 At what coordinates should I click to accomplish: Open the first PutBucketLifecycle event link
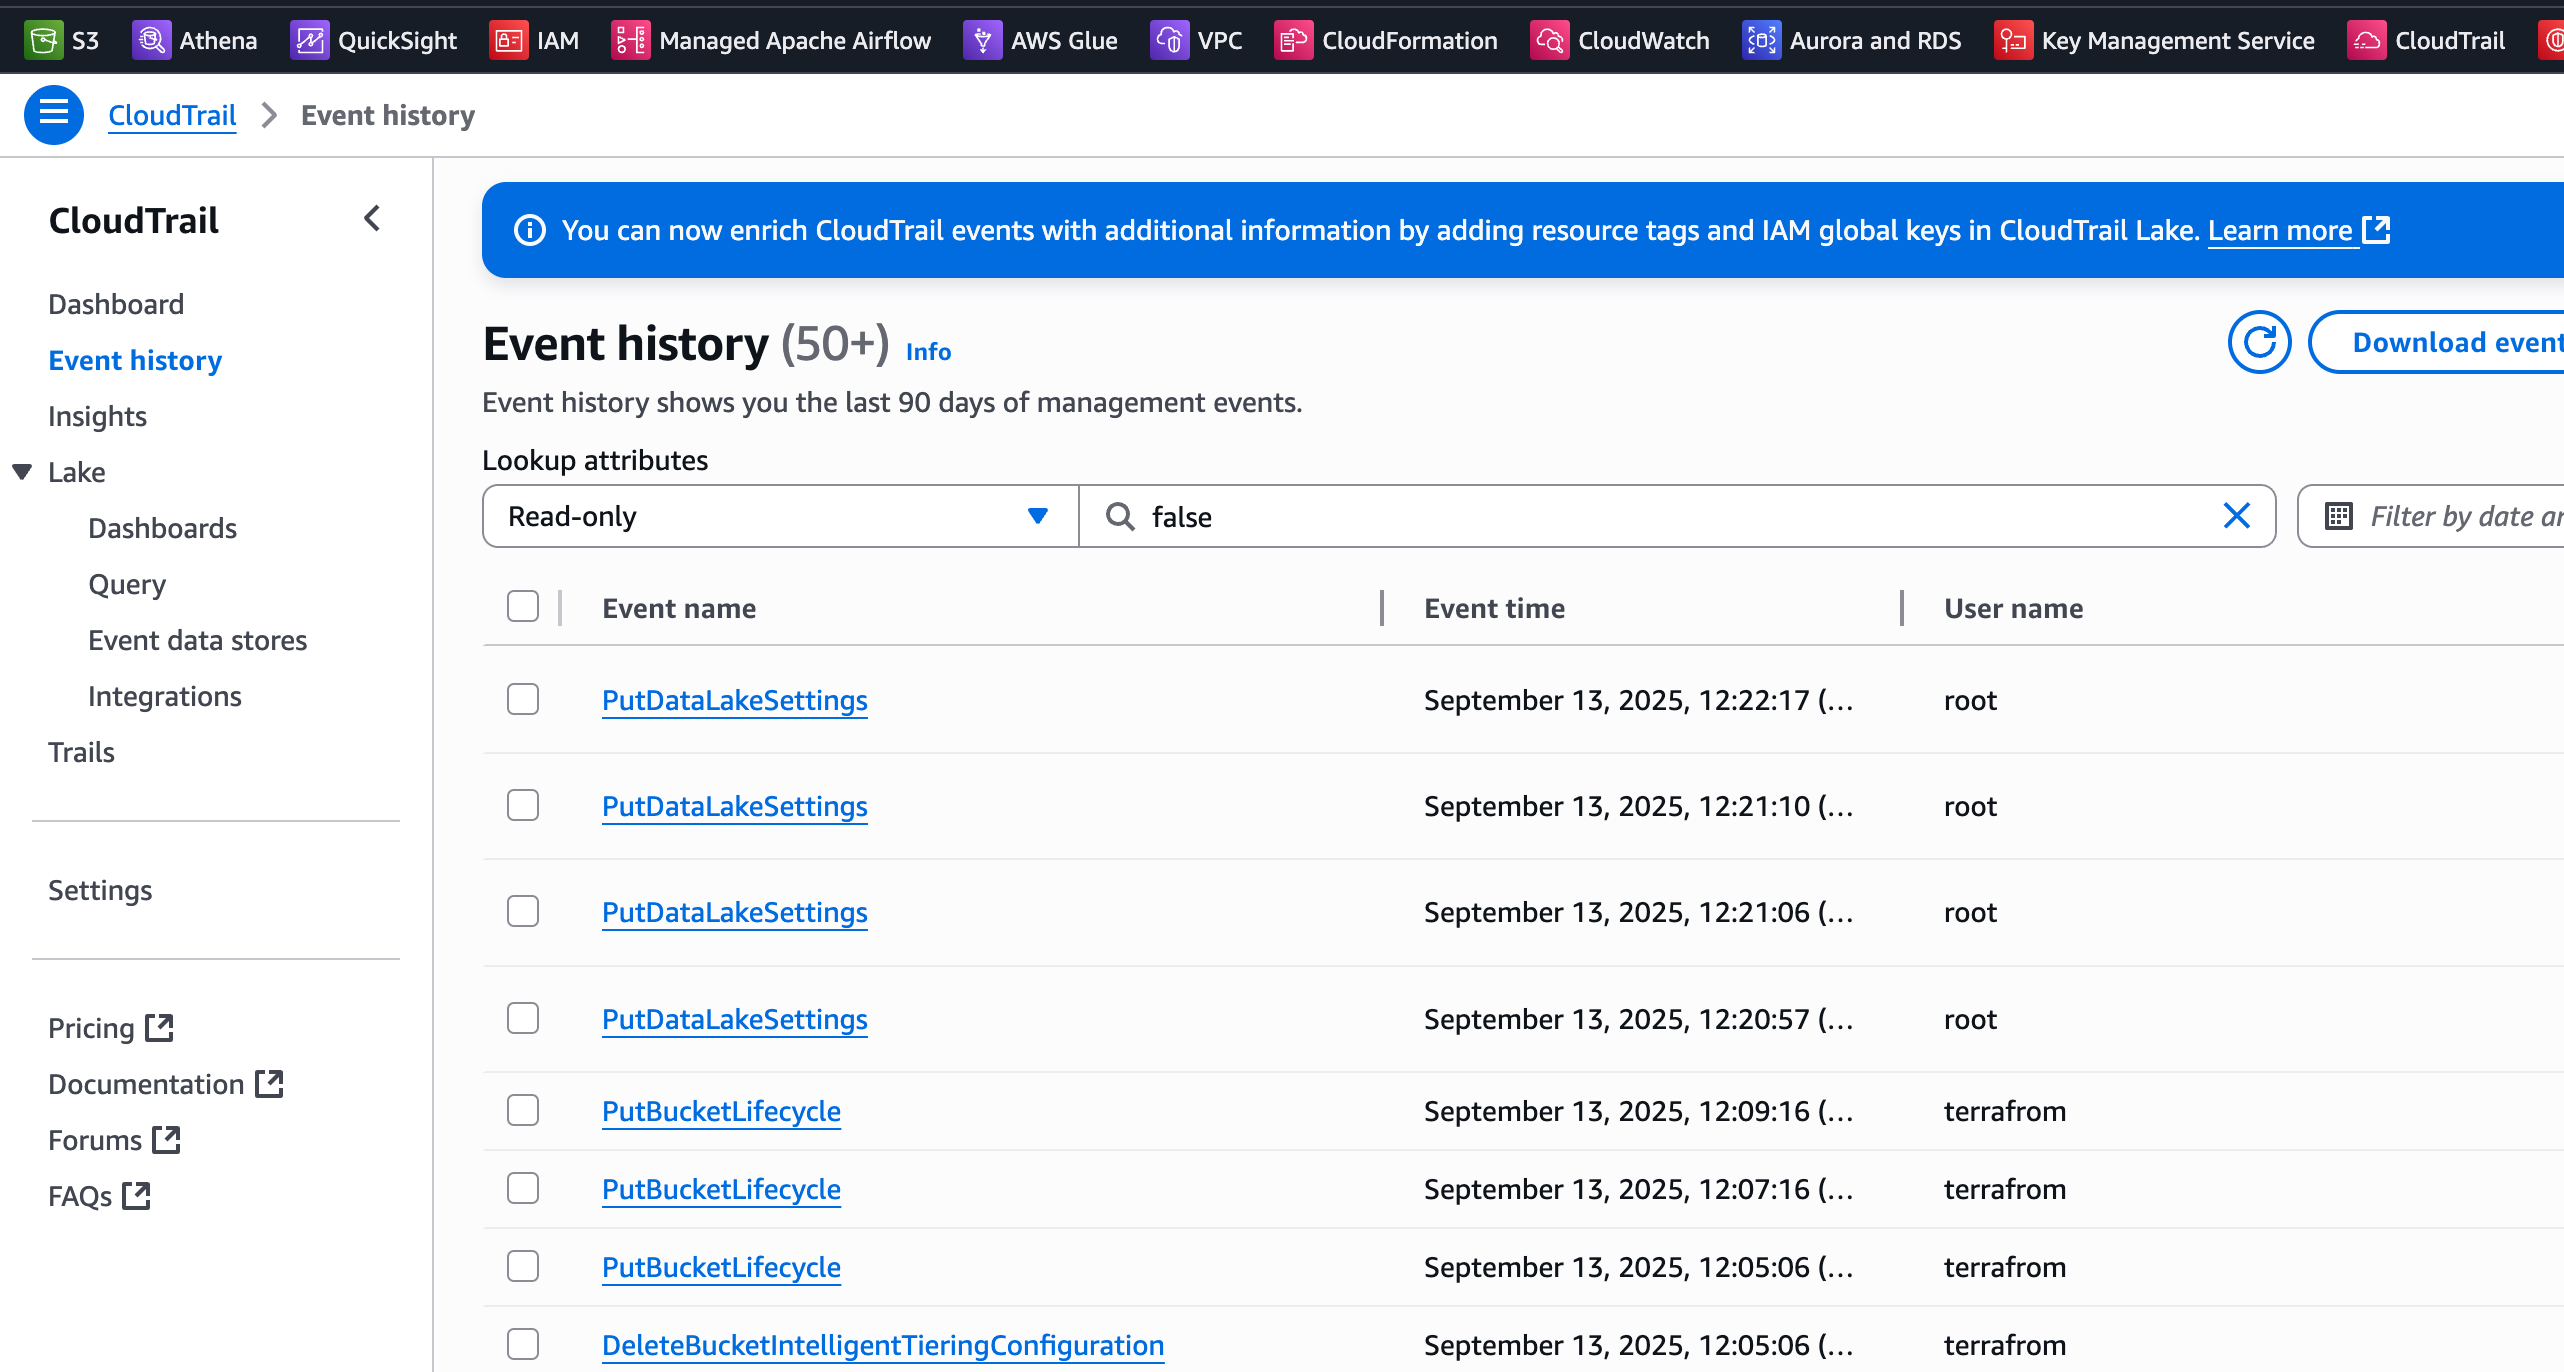721,1111
